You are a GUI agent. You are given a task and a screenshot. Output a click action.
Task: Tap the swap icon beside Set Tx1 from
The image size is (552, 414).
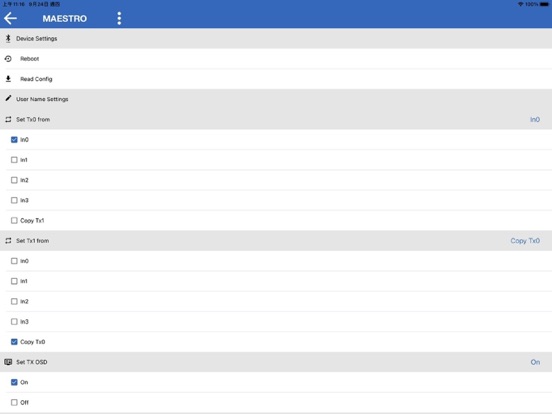[x=8, y=241]
